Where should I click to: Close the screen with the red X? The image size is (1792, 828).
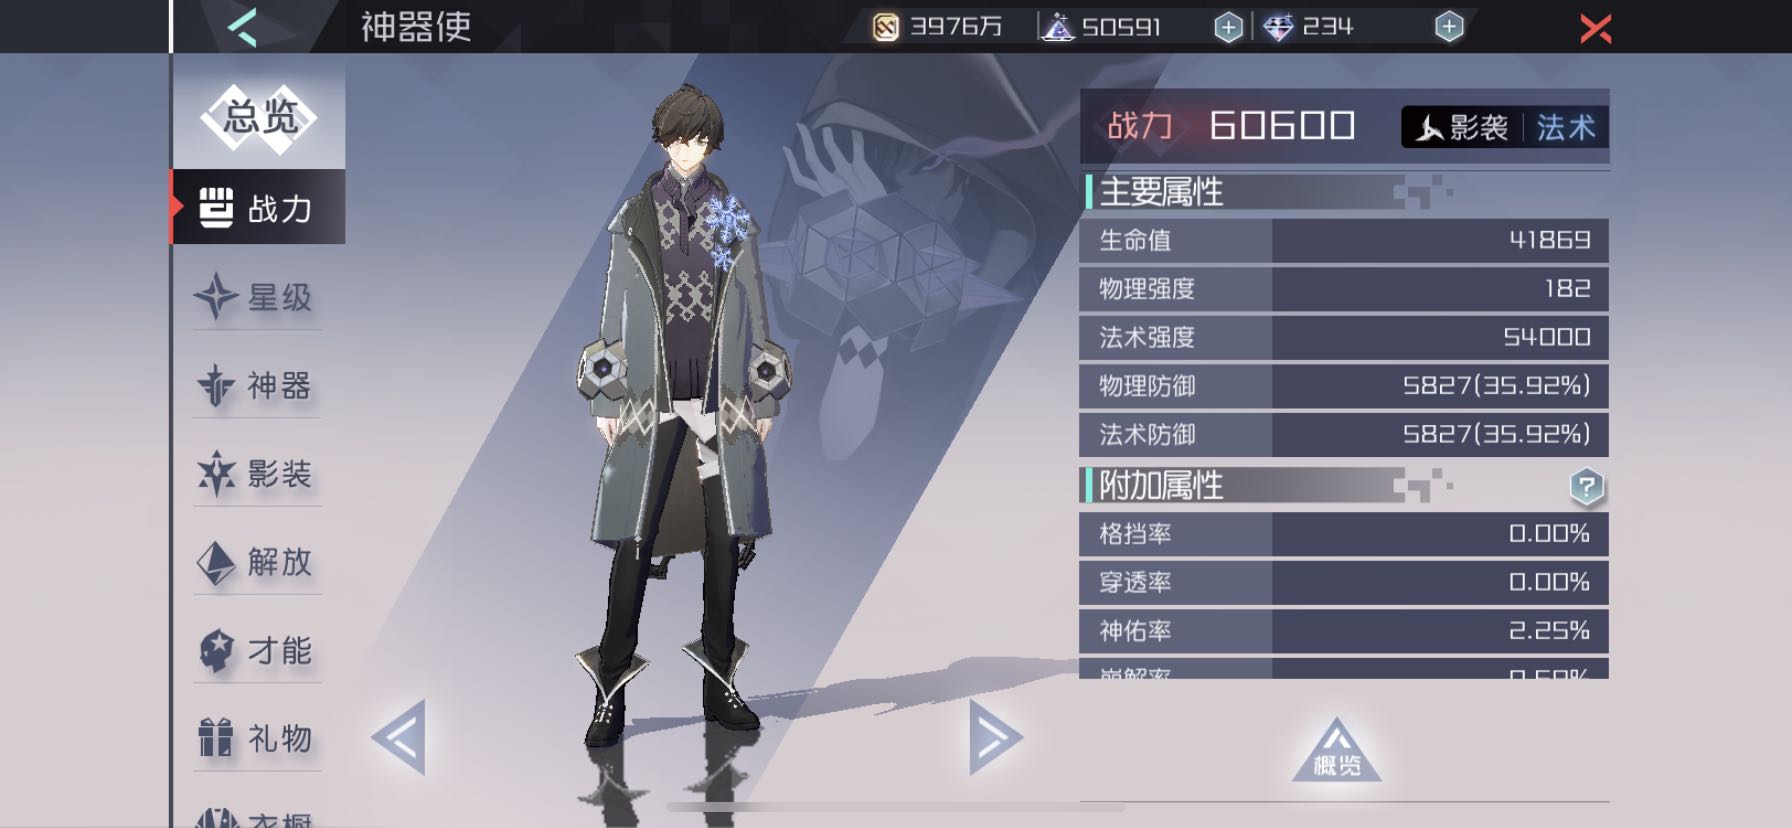(x=1595, y=28)
